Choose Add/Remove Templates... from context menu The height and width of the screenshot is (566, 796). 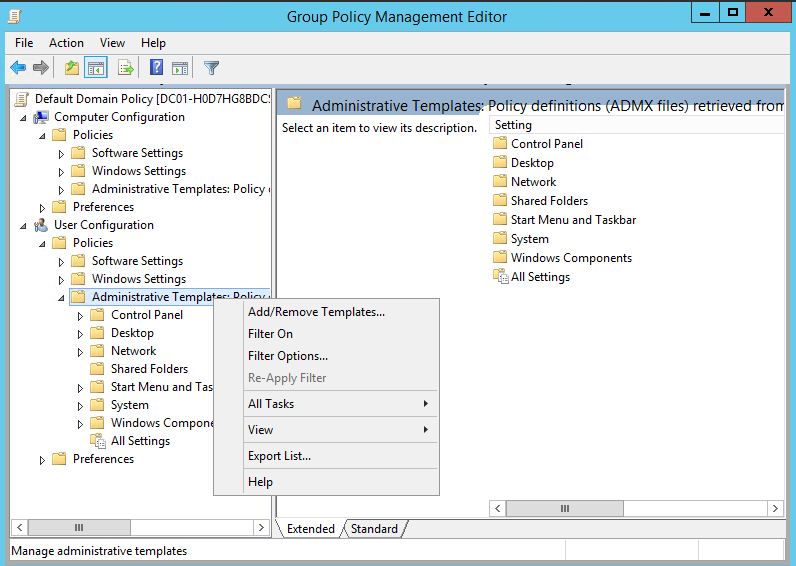tap(326, 312)
